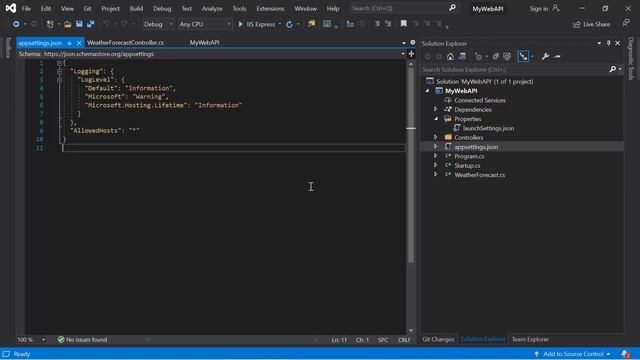Viewport: 640px width, 360px height.
Task: Pin the Solution Explorer with auto-hide pin
Action: (608, 43)
